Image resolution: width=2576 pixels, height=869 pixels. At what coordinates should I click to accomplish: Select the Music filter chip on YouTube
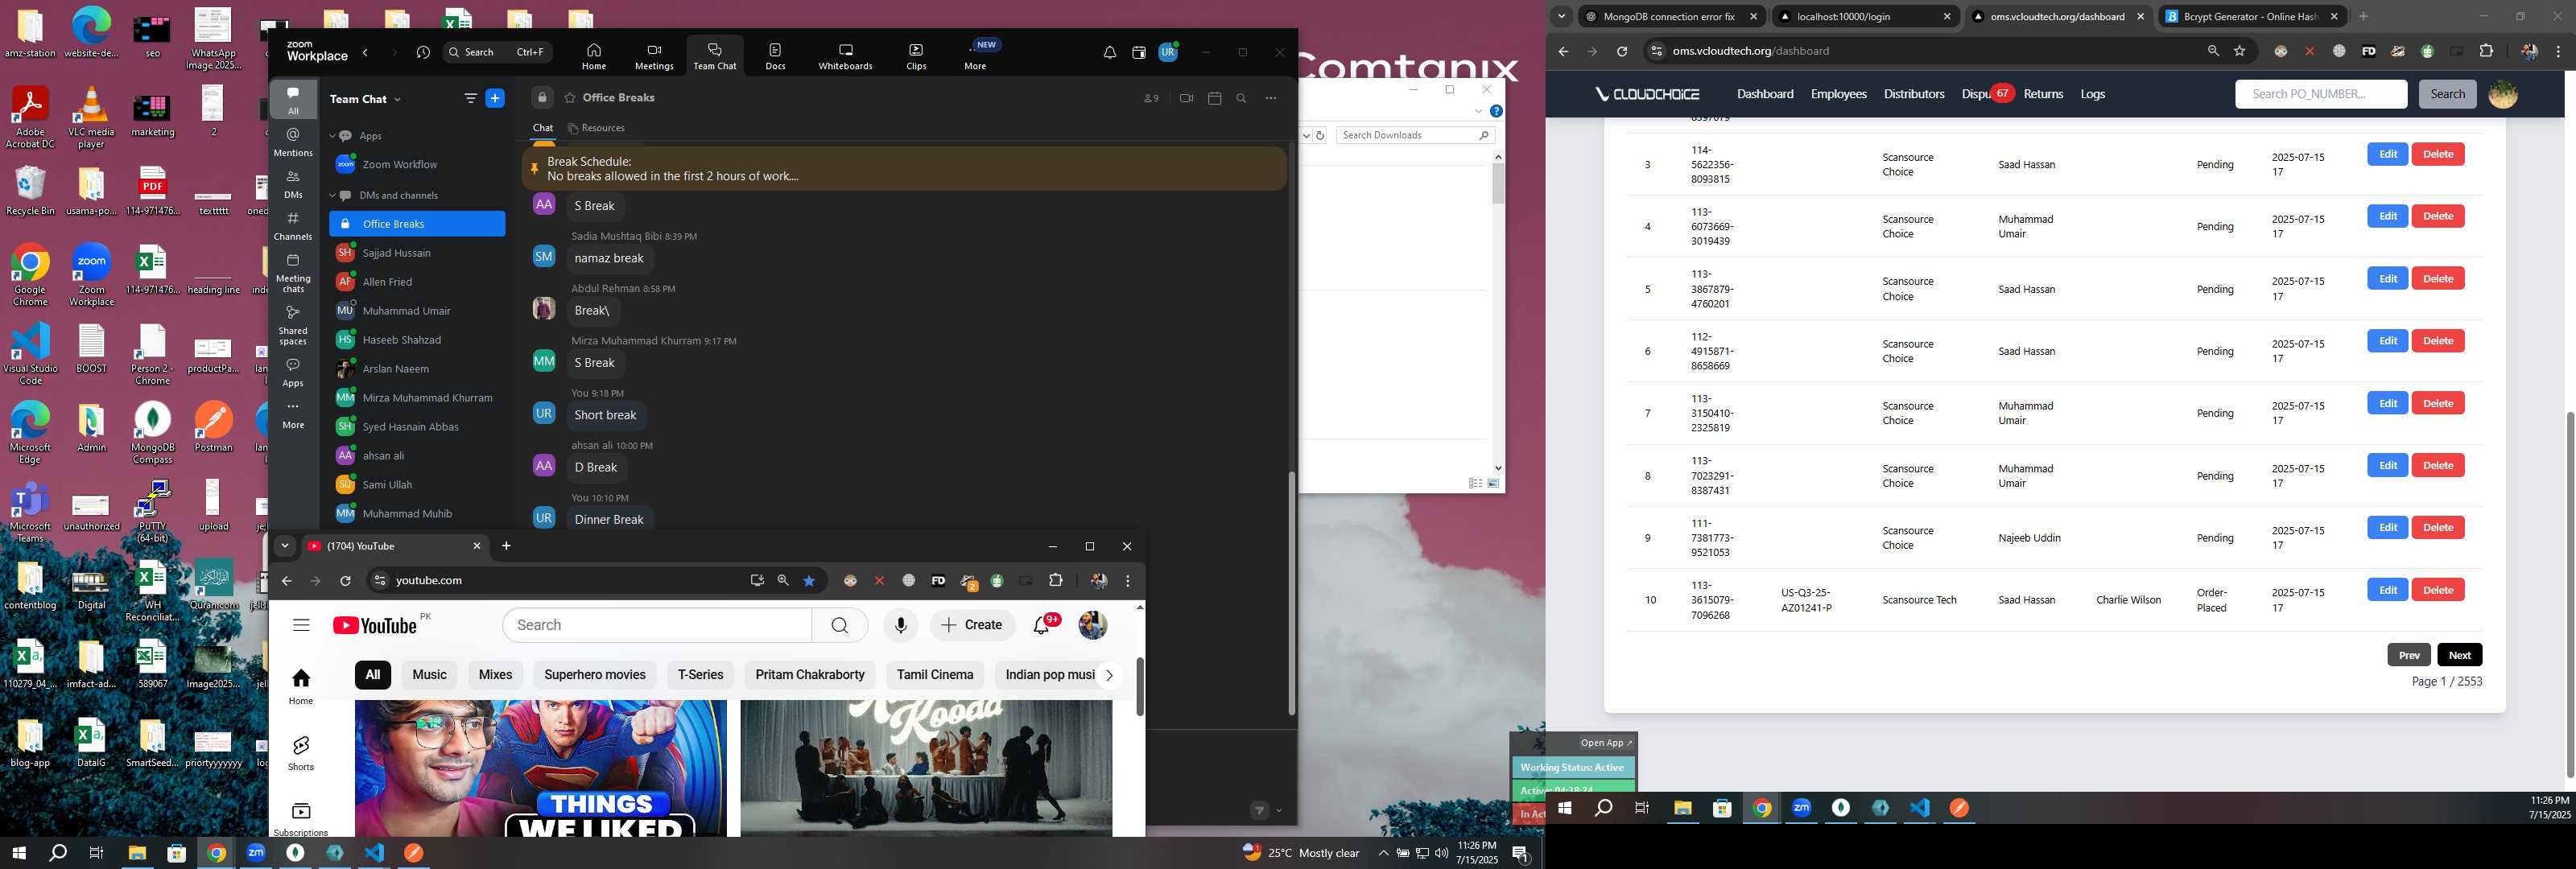click(x=430, y=675)
